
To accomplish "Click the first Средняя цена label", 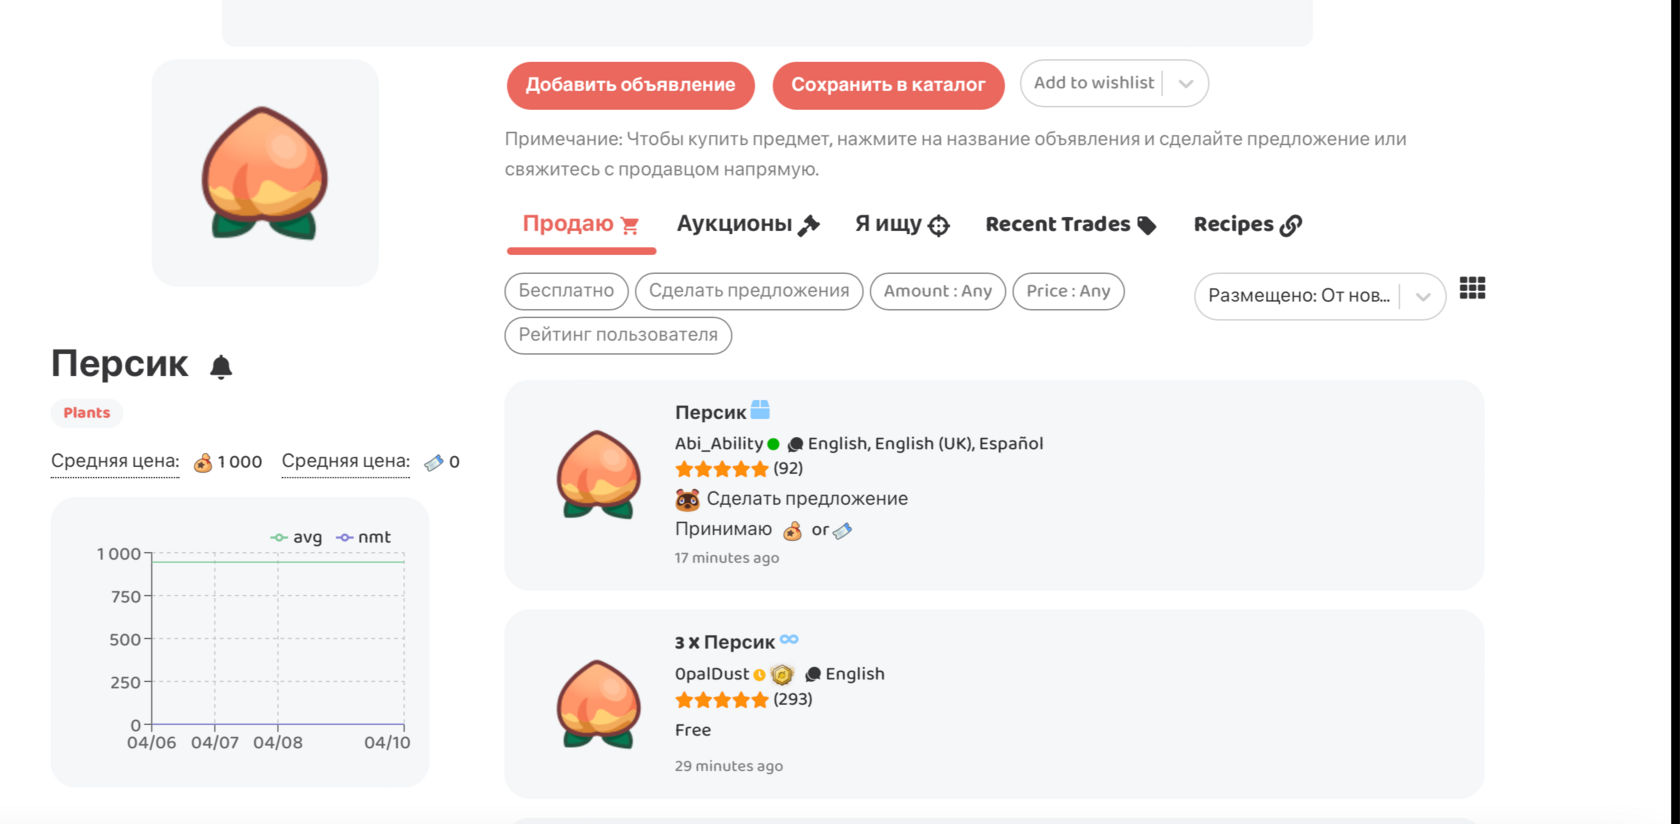I will 115,461.
